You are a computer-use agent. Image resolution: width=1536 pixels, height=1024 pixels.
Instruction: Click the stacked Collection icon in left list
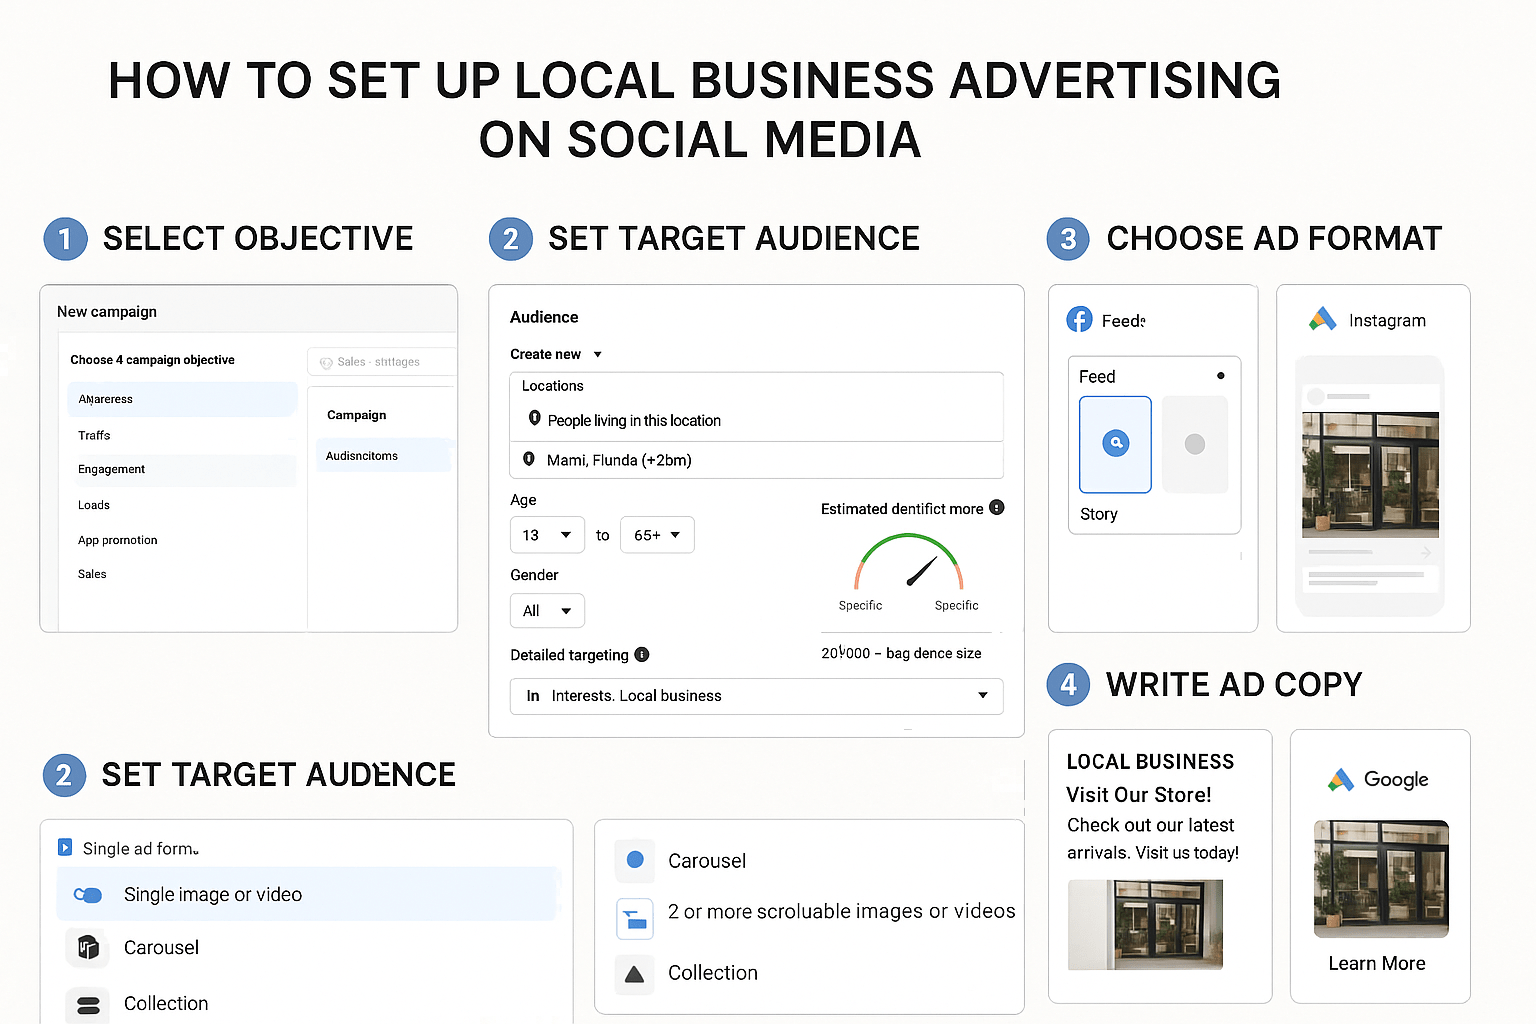pos(88,1004)
